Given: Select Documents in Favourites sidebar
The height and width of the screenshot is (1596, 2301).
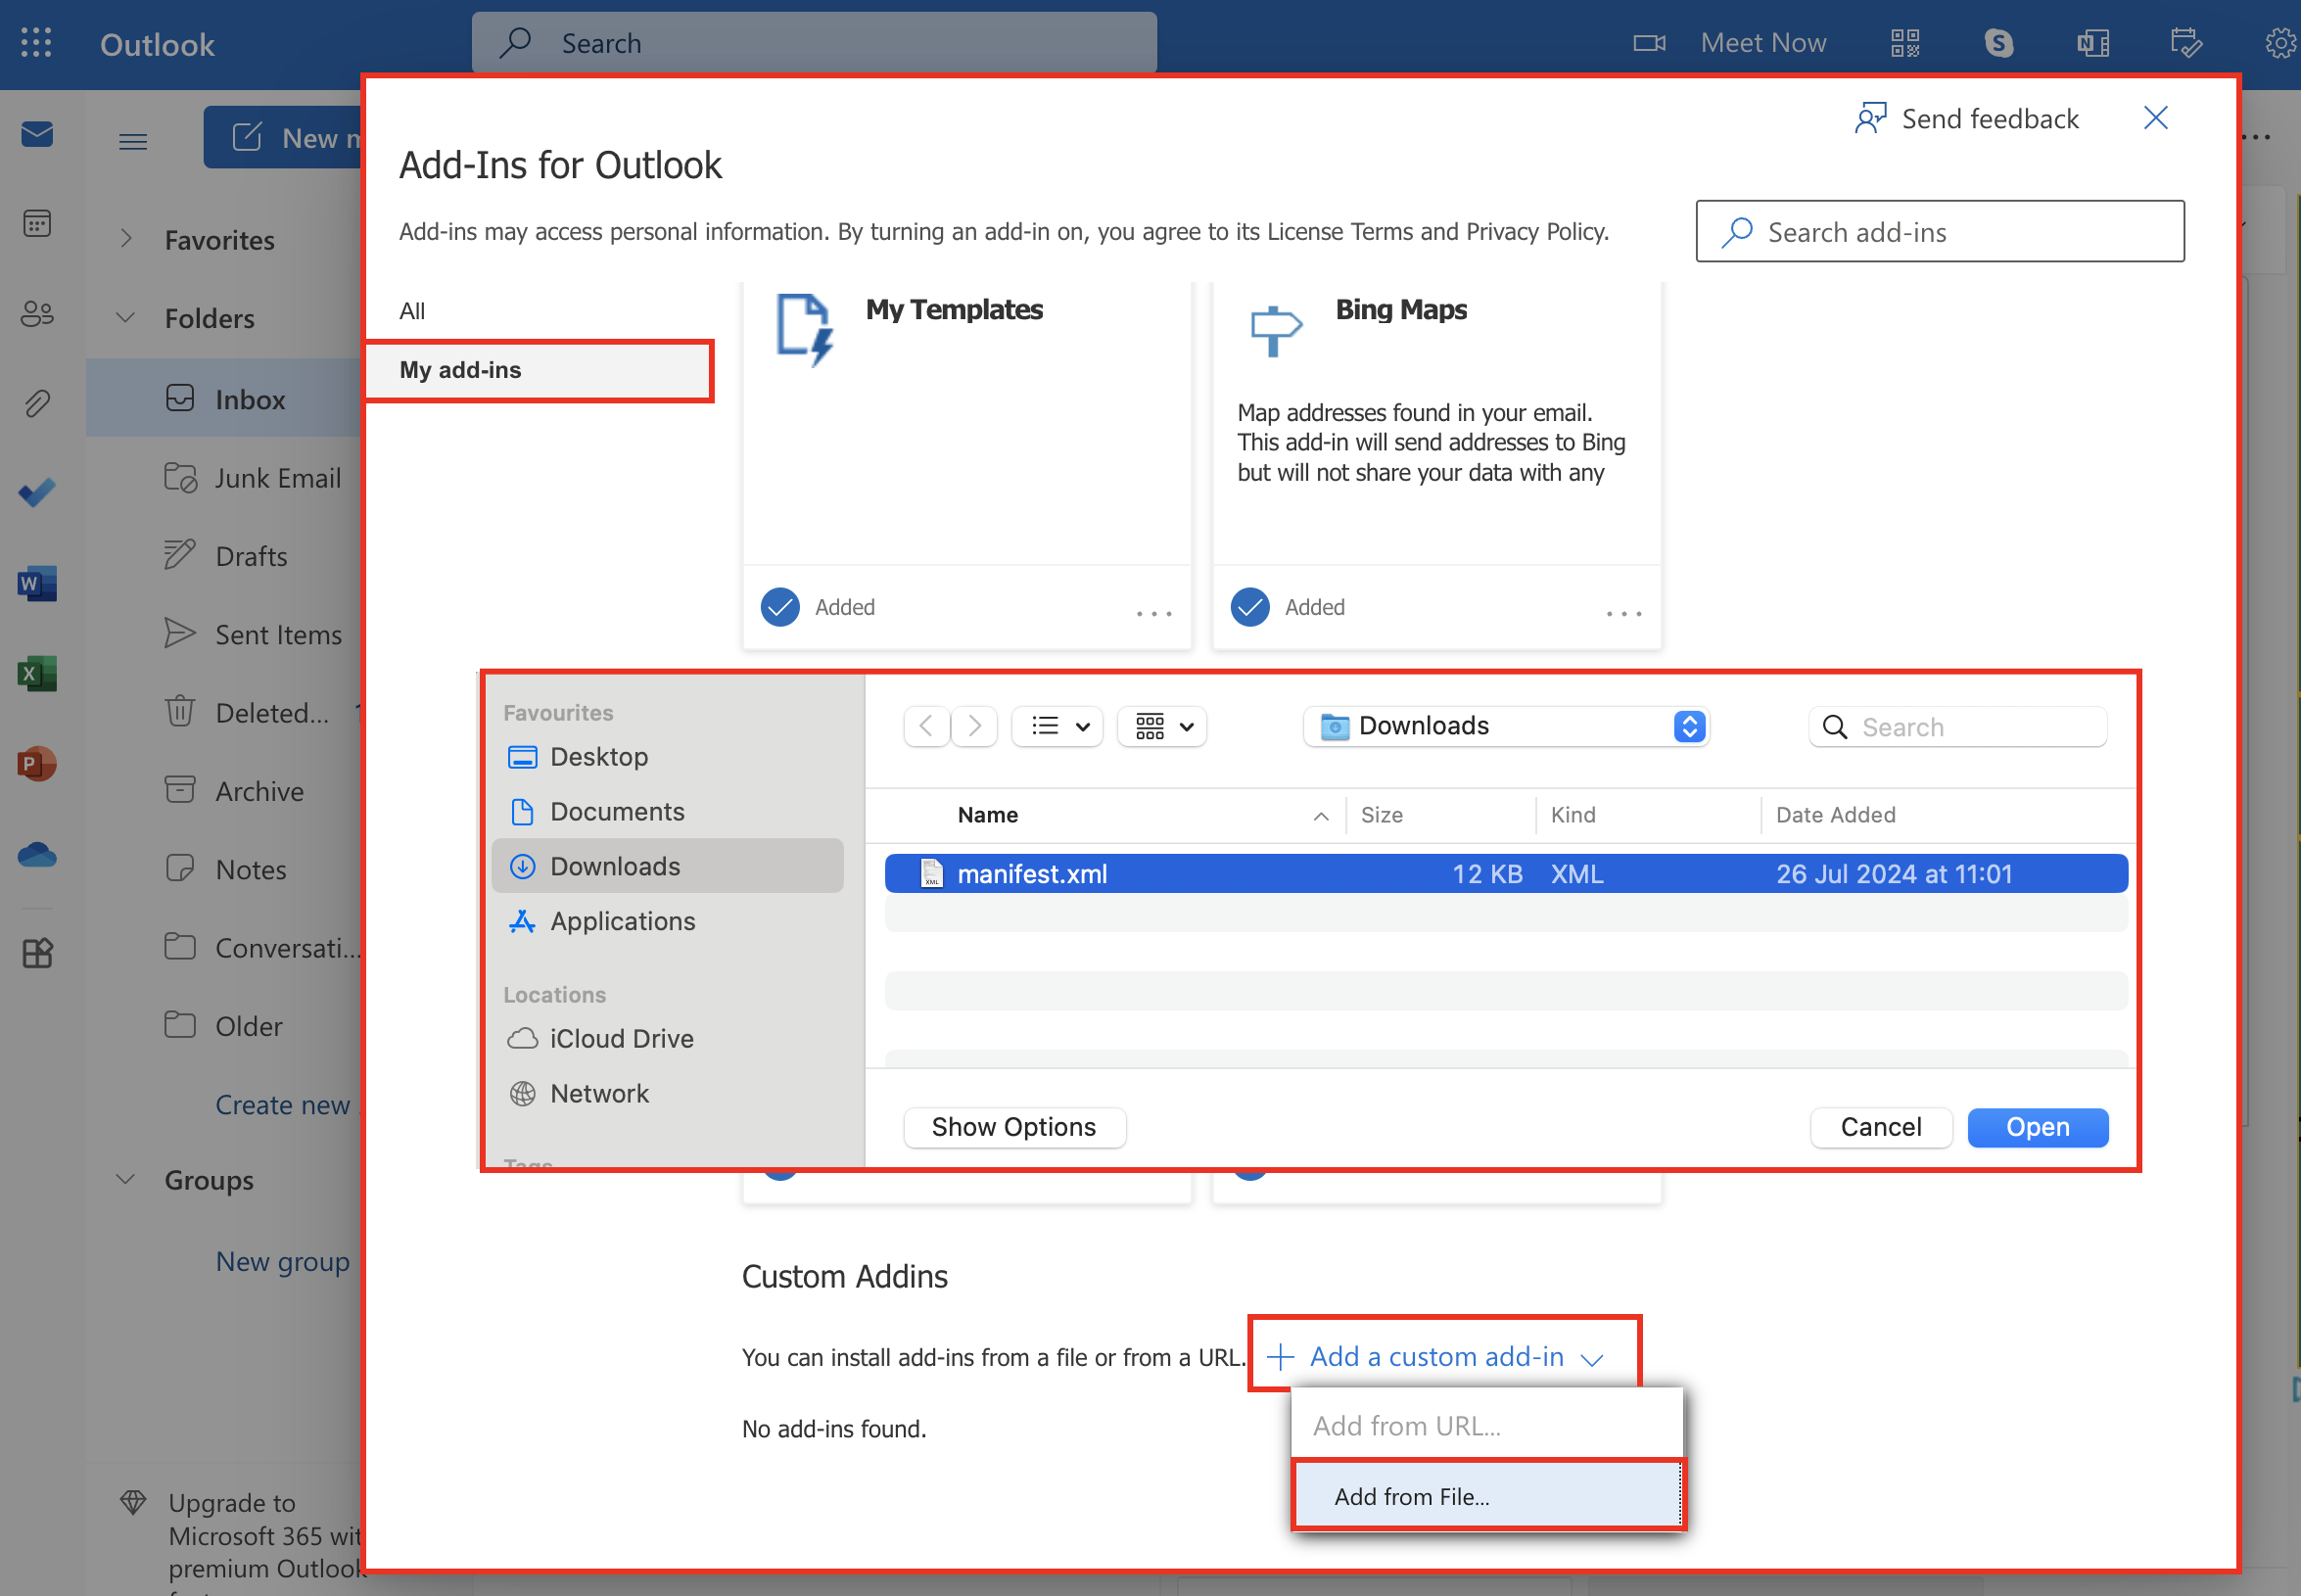Looking at the screenshot, I should [668, 812].
